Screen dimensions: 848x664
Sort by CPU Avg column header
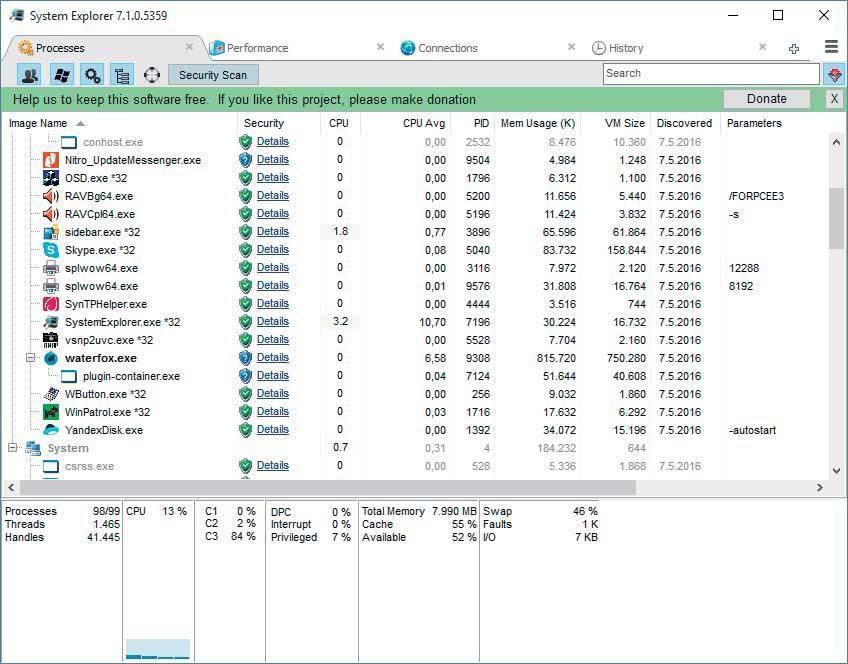[424, 123]
